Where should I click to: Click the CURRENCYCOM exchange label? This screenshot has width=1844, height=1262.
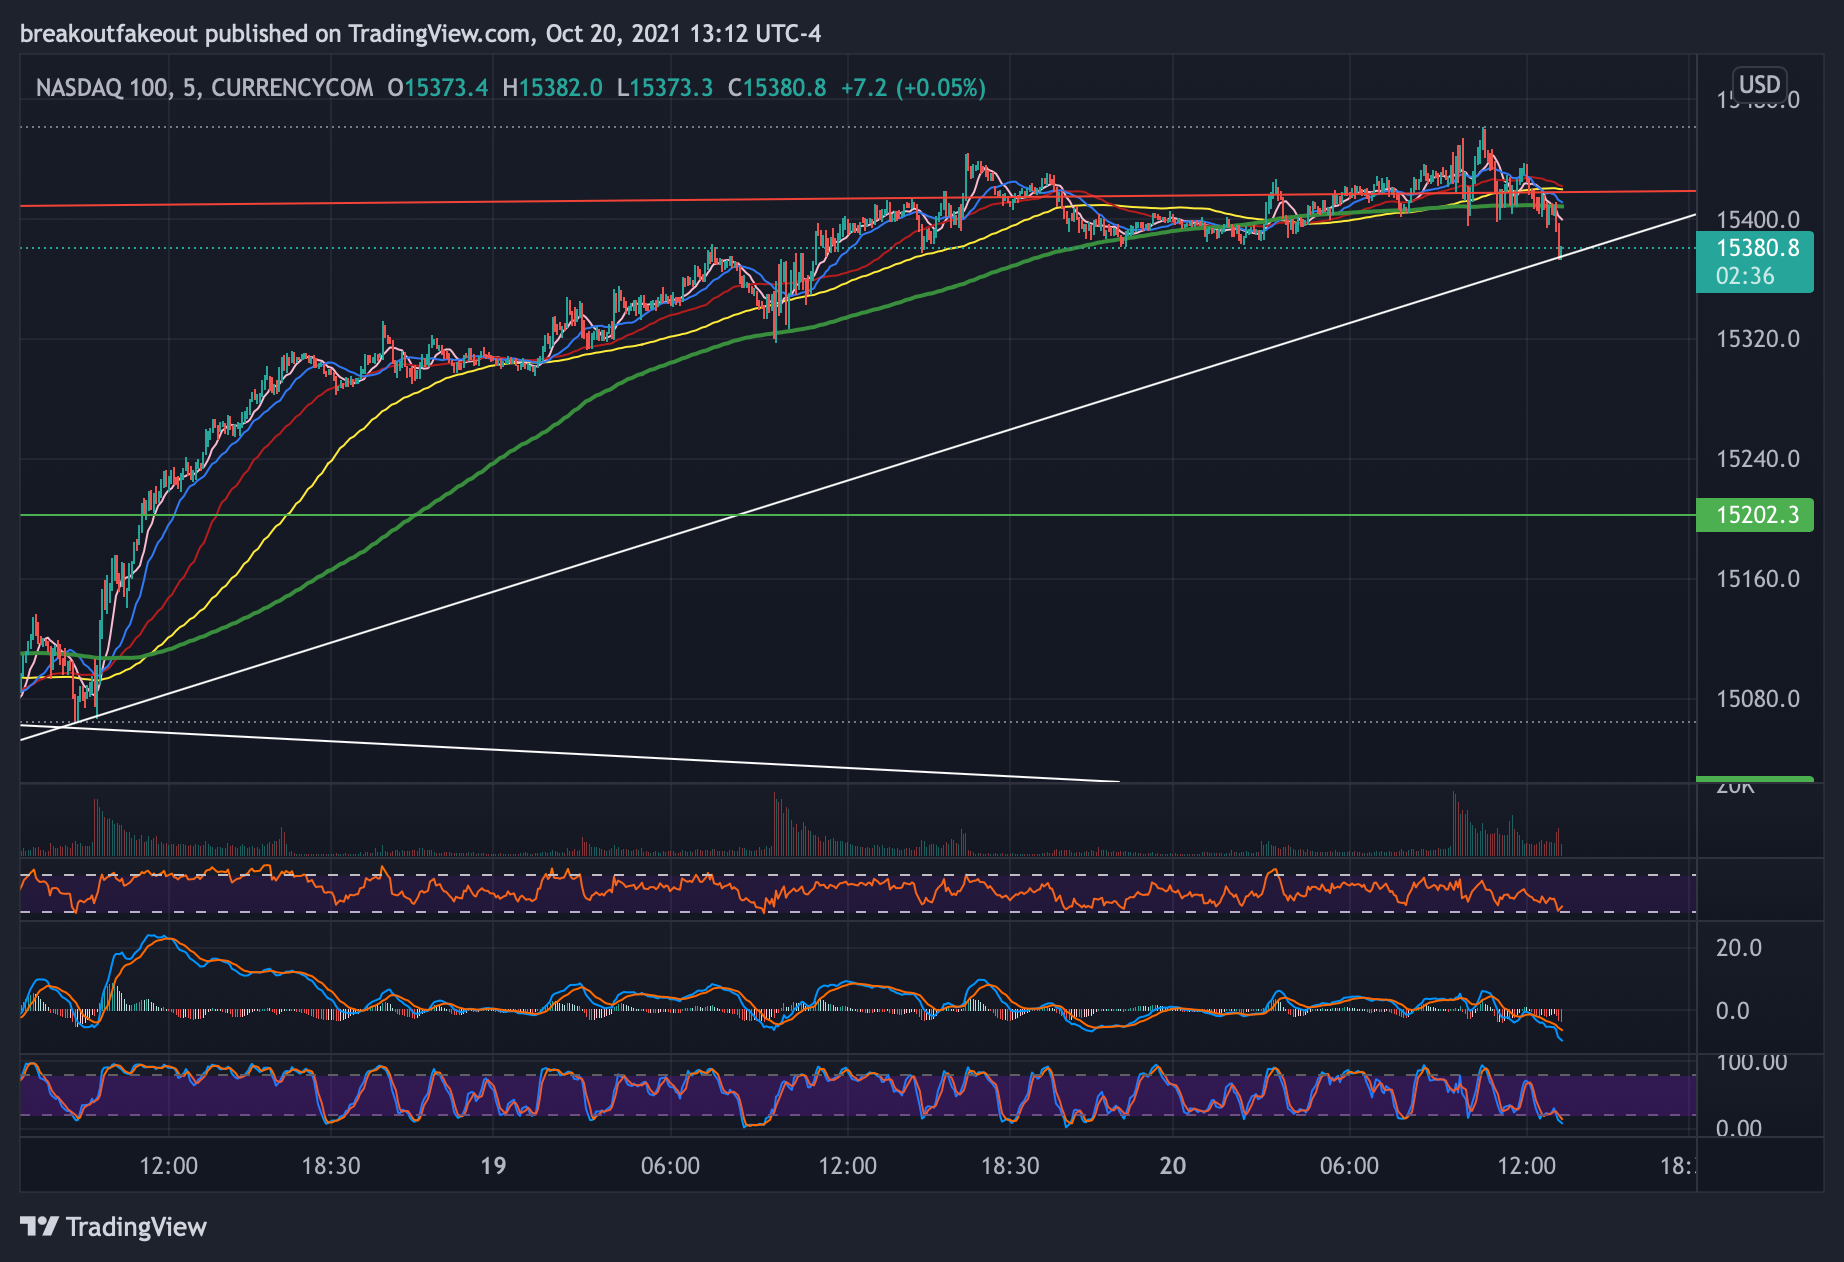pyautogui.click(x=292, y=88)
